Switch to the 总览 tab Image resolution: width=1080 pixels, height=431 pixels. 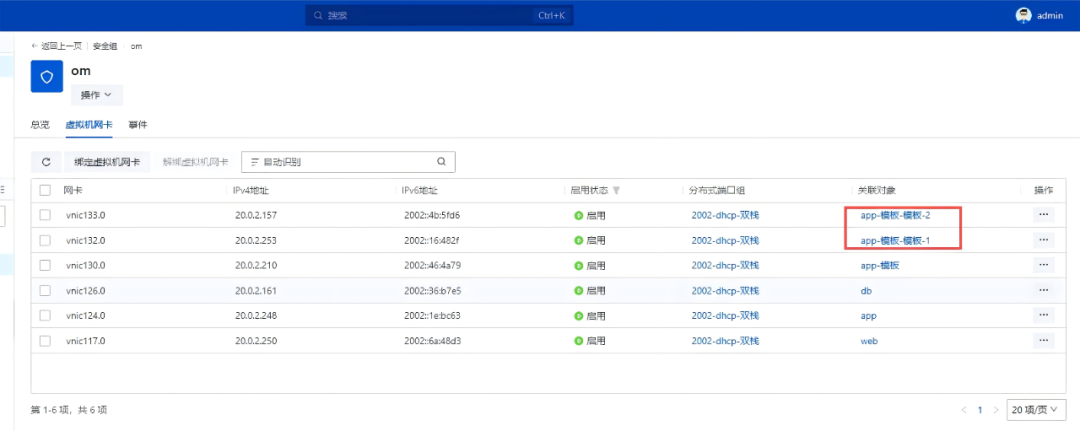tap(41, 125)
